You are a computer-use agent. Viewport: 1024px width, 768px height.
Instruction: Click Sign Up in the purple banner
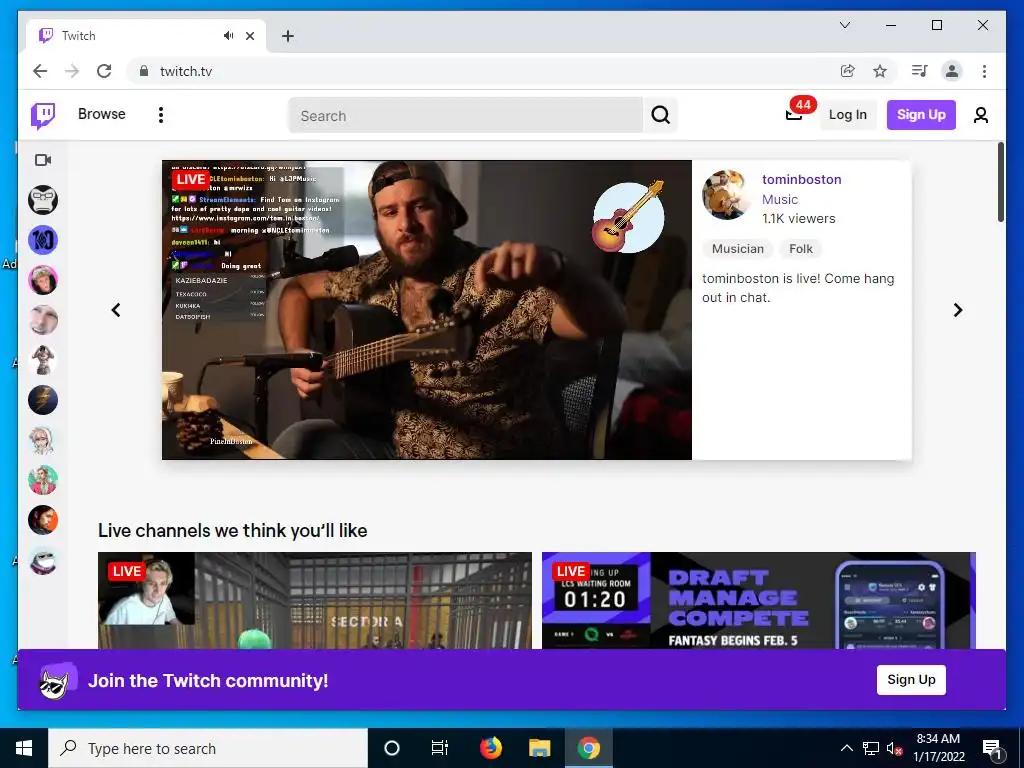(x=911, y=680)
